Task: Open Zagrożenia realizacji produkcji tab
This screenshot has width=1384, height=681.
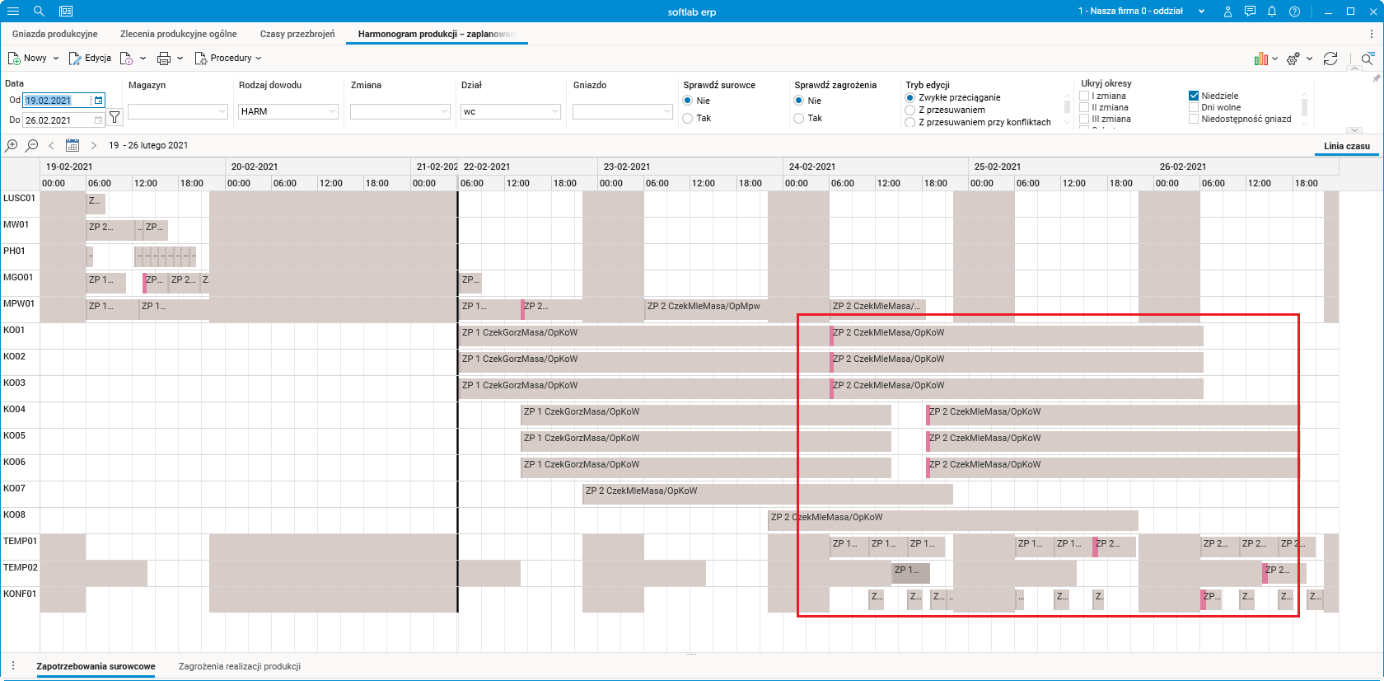Action: coord(240,665)
